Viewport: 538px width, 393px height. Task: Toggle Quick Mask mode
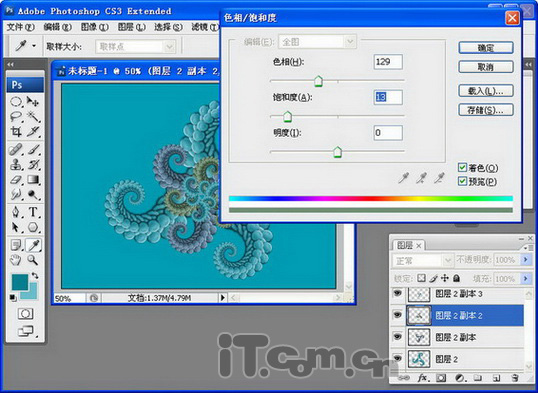coord(25,314)
